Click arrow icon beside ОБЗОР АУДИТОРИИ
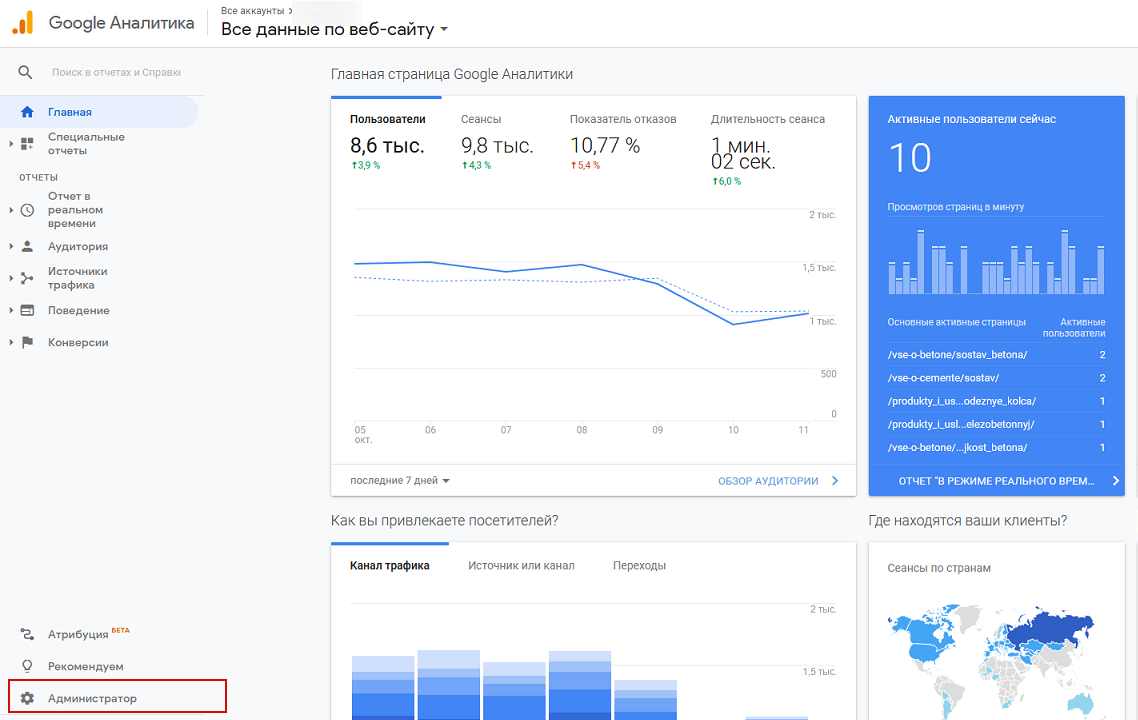This screenshot has width=1138, height=720. 835,480
